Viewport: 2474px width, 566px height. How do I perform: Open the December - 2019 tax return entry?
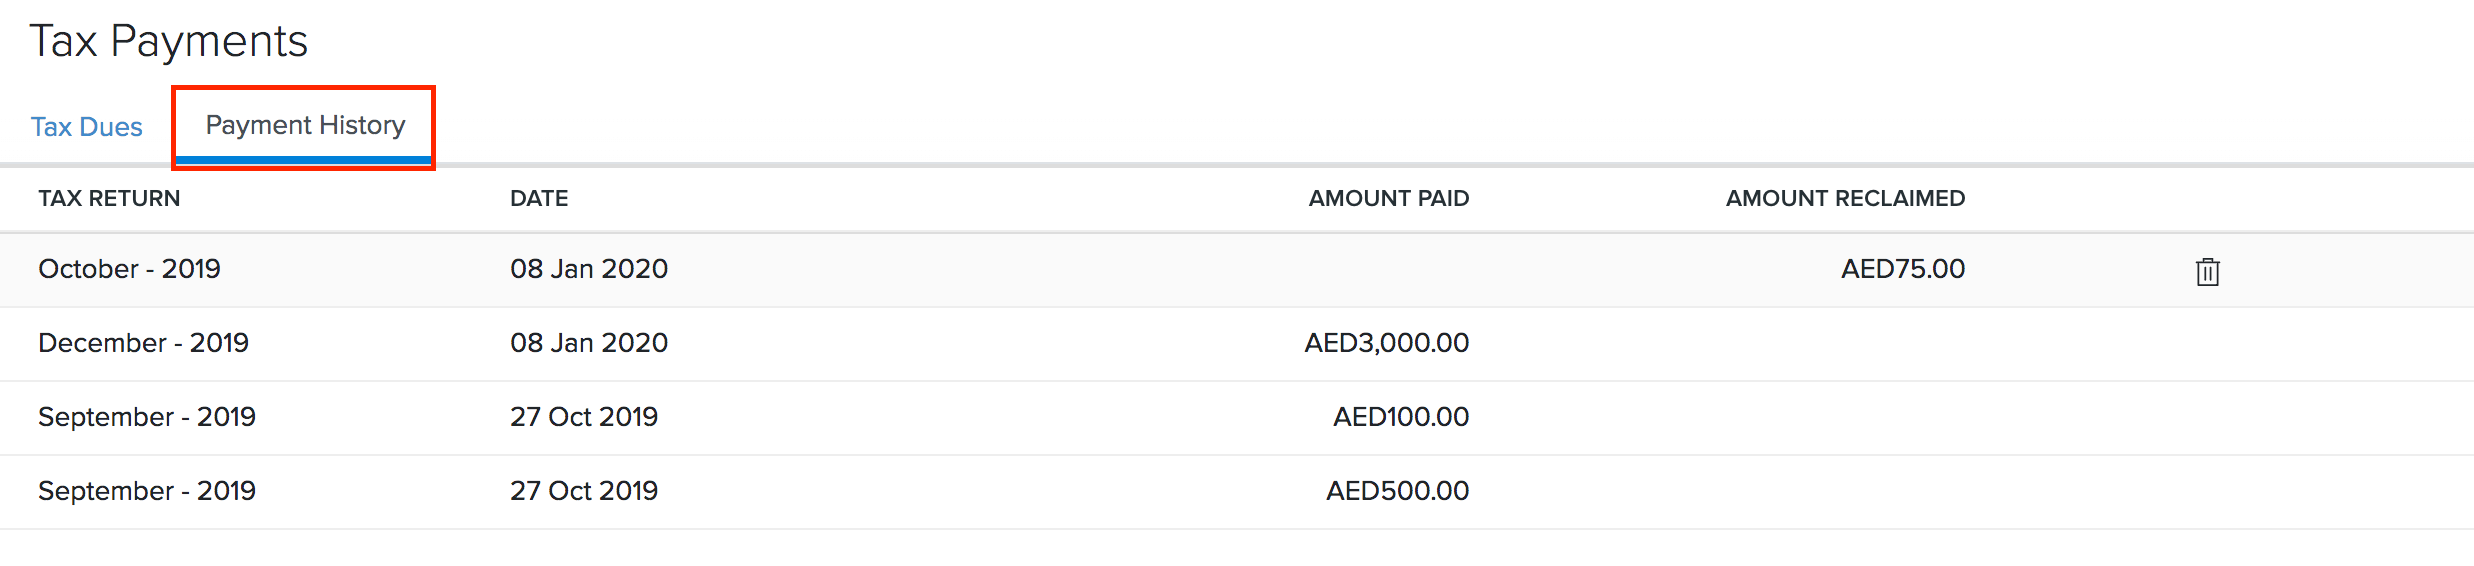coord(143,343)
